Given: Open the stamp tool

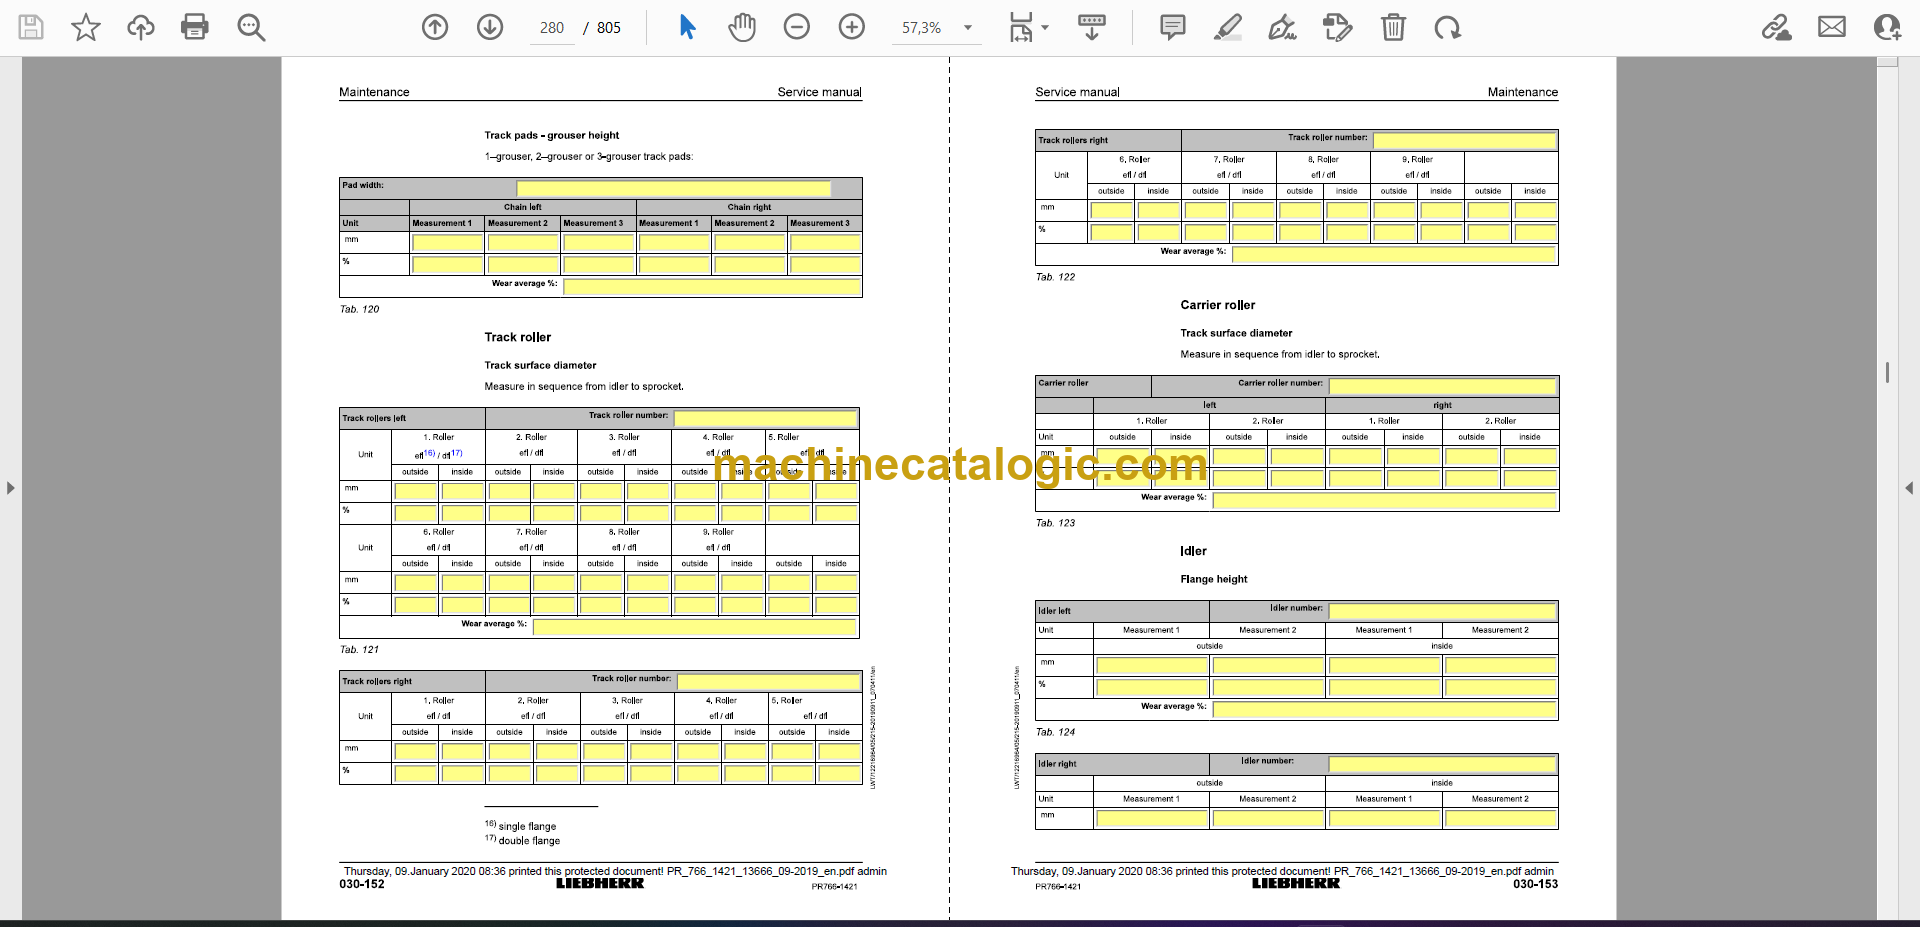Looking at the screenshot, I should click(1337, 27).
